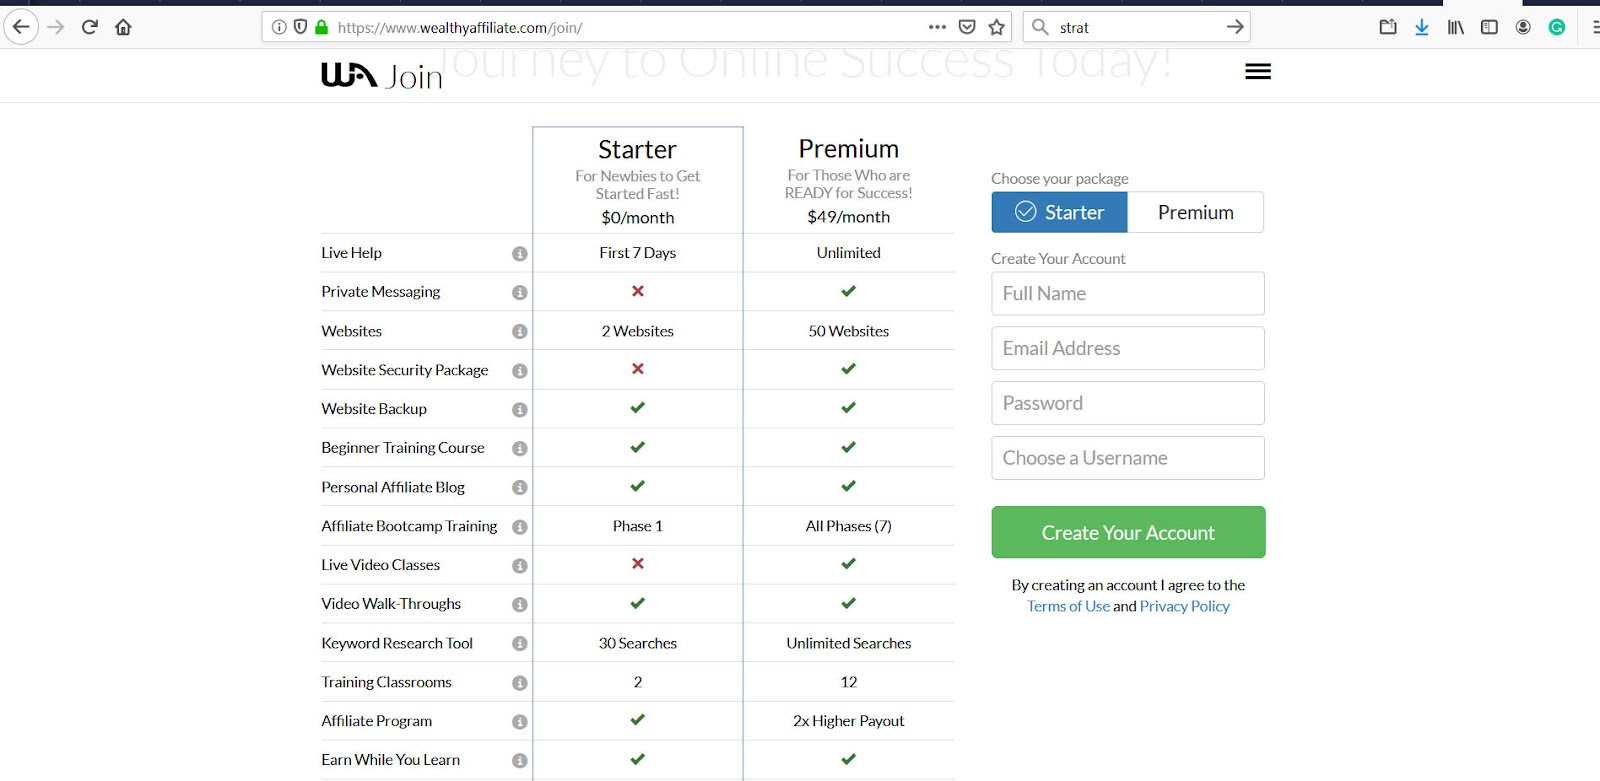
Task: Show info for Website Backup
Action: (519, 410)
